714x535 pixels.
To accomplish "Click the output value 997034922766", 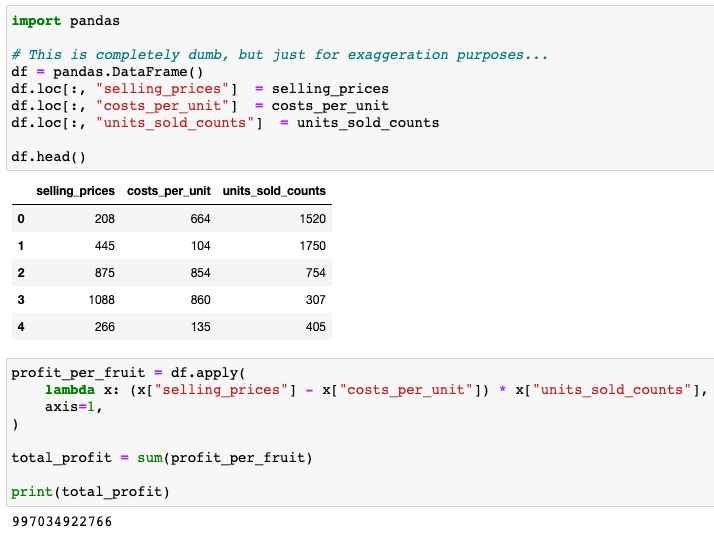I will coord(62,522).
